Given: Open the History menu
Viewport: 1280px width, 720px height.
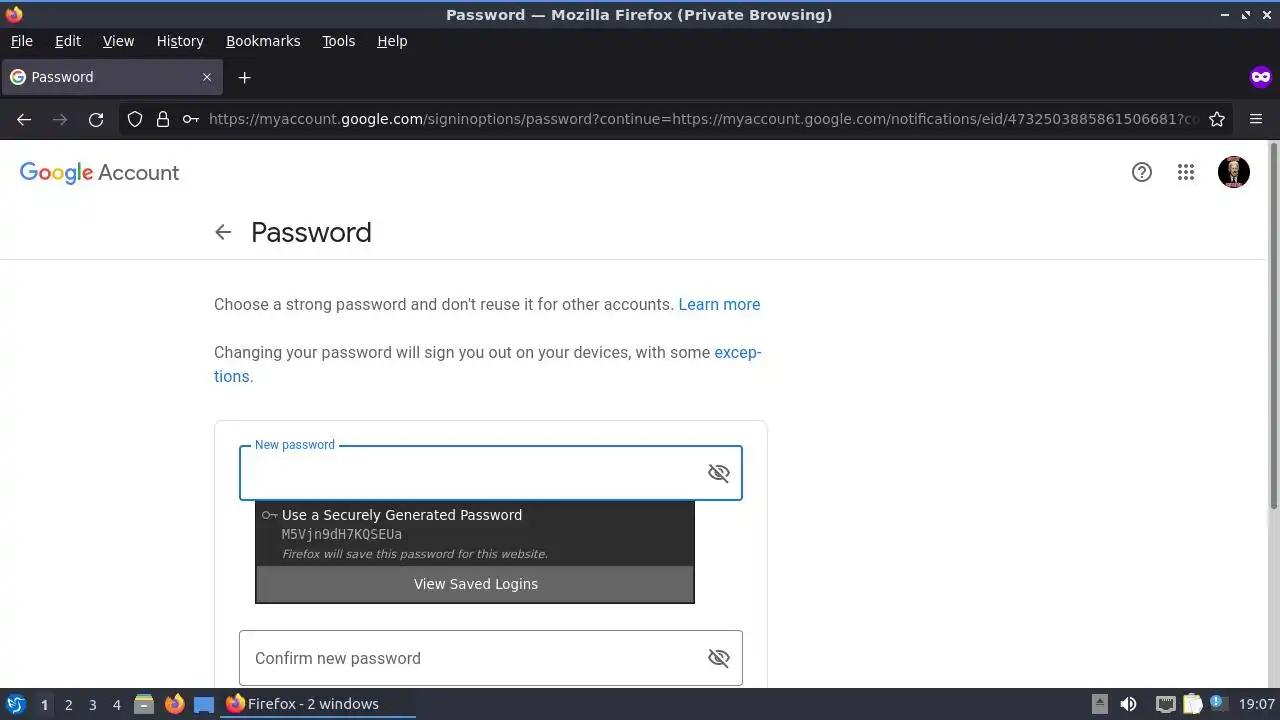Looking at the screenshot, I should coord(180,41).
